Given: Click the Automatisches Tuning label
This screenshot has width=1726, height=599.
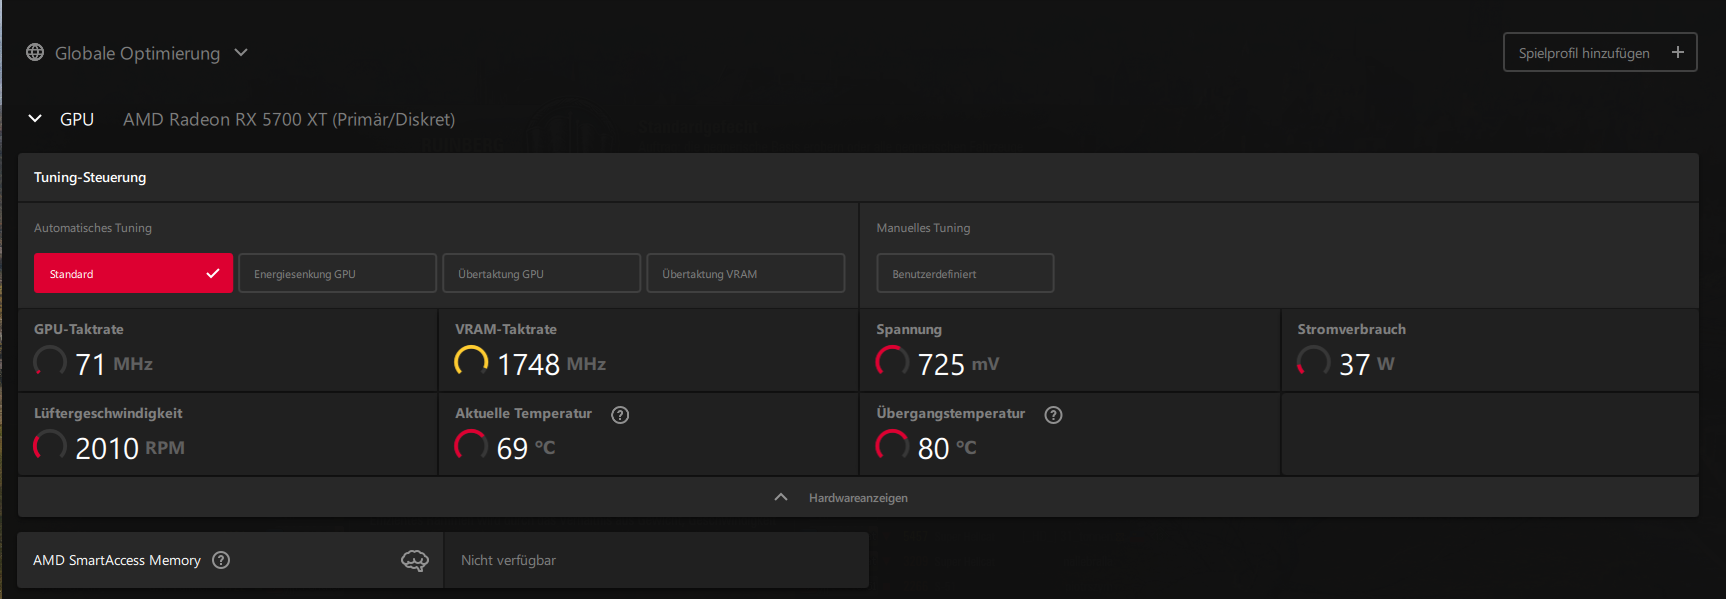Looking at the screenshot, I should click(x=93, y=228).
